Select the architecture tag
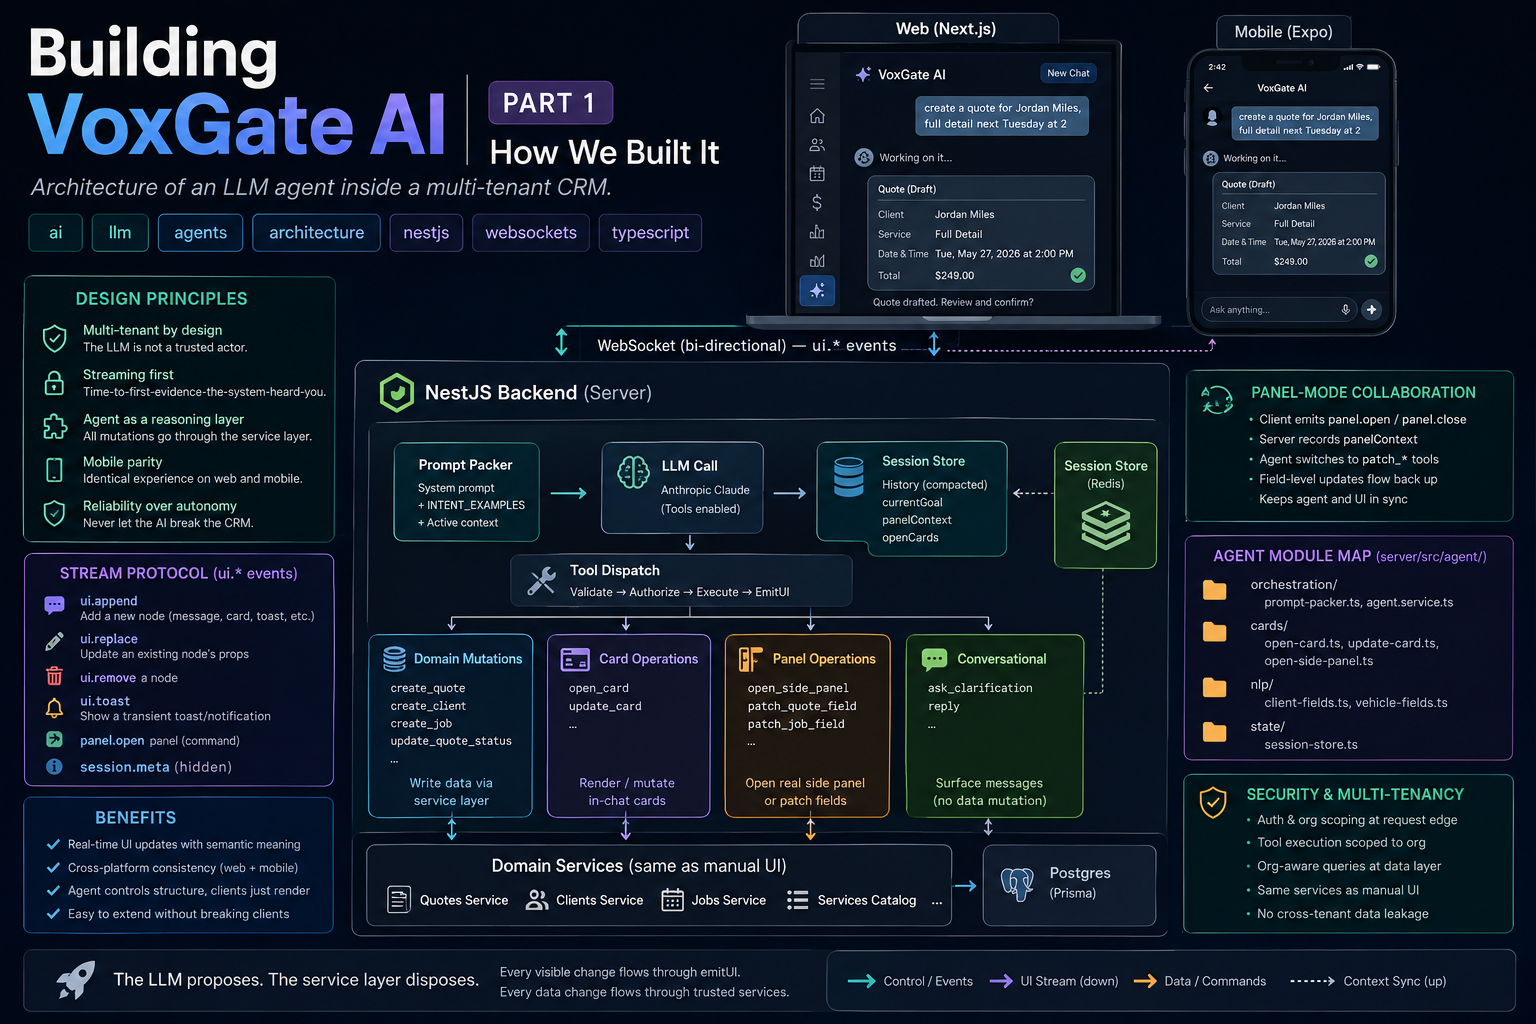This screenshot has height=1024, width=1536. coord(316,232)
